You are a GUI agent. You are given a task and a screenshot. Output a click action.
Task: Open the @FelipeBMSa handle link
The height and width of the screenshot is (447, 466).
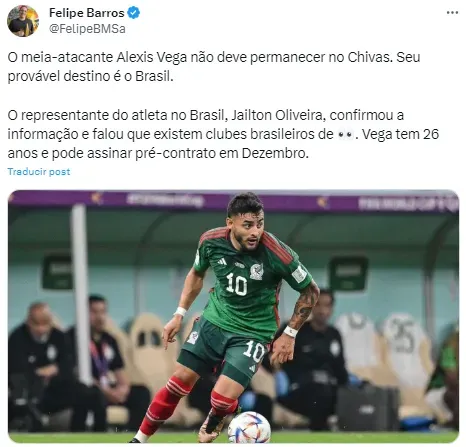(x=87, y=29)
